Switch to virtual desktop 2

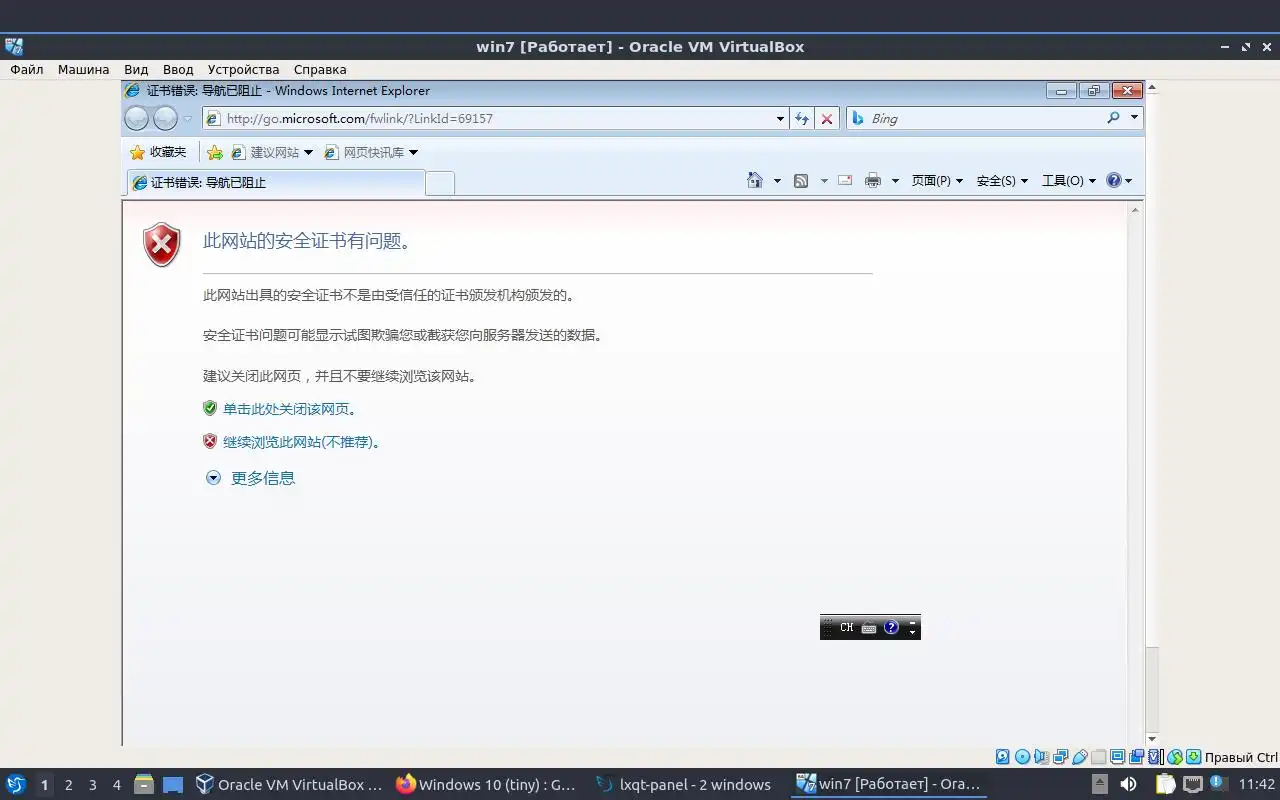click(68, 785)
